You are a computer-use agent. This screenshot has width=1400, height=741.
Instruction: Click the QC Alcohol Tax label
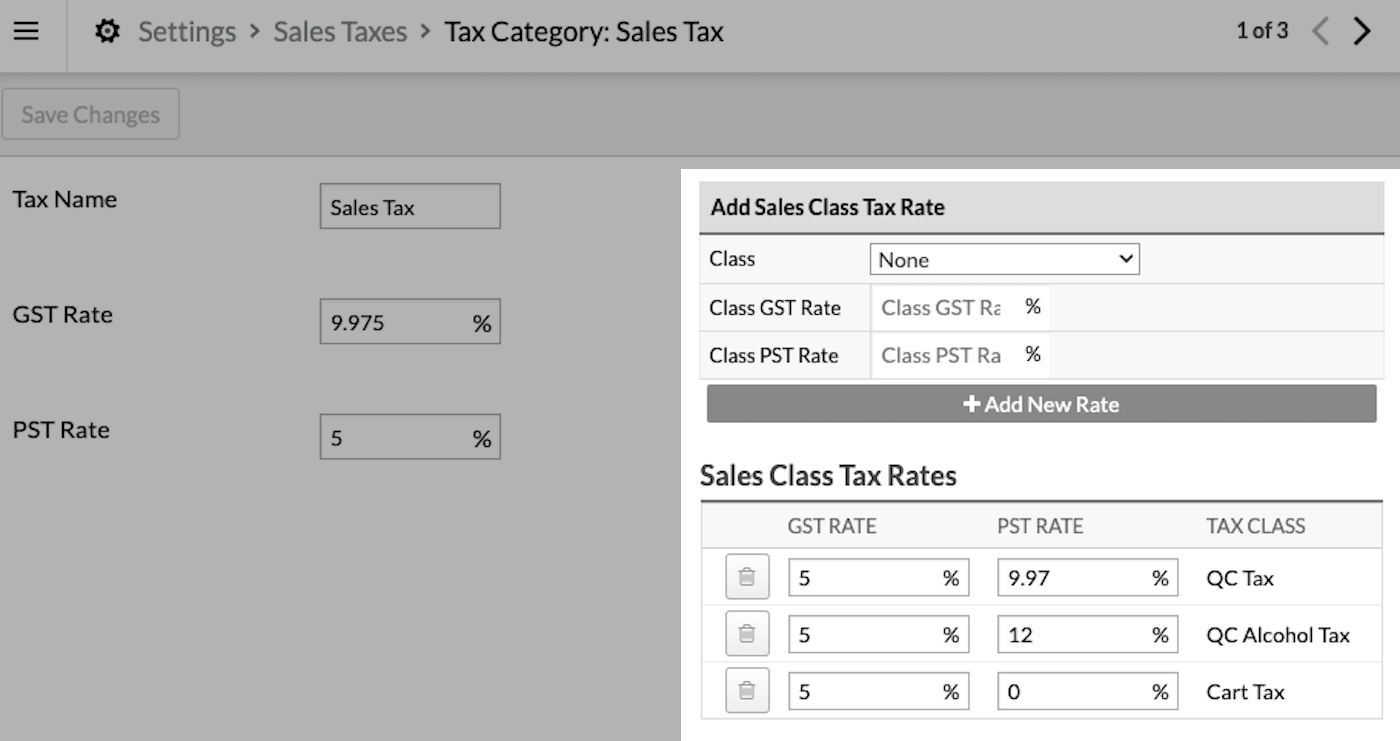tap(1278, 635)
